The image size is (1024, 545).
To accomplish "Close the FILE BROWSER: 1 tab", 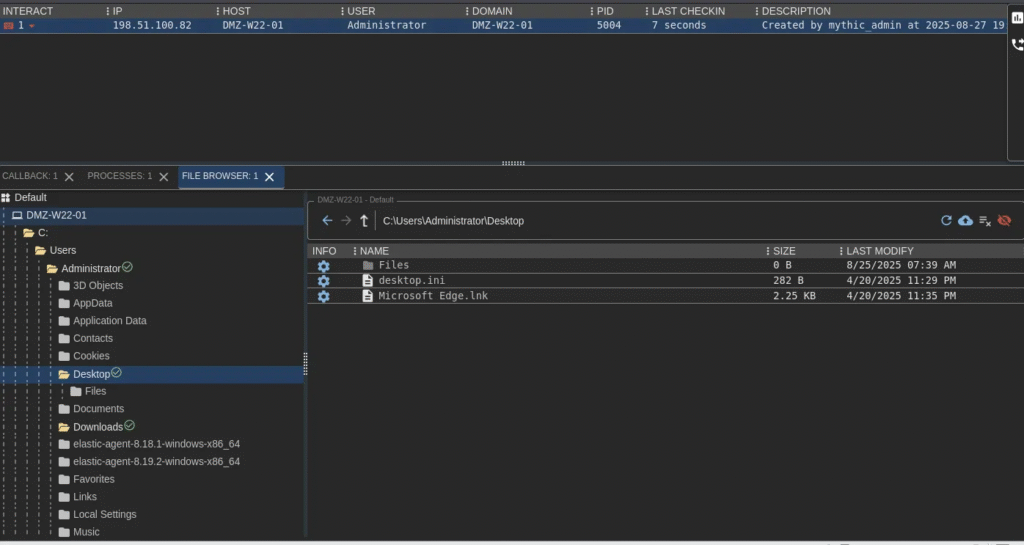I will pyautogui.click(x=269, y=177).
